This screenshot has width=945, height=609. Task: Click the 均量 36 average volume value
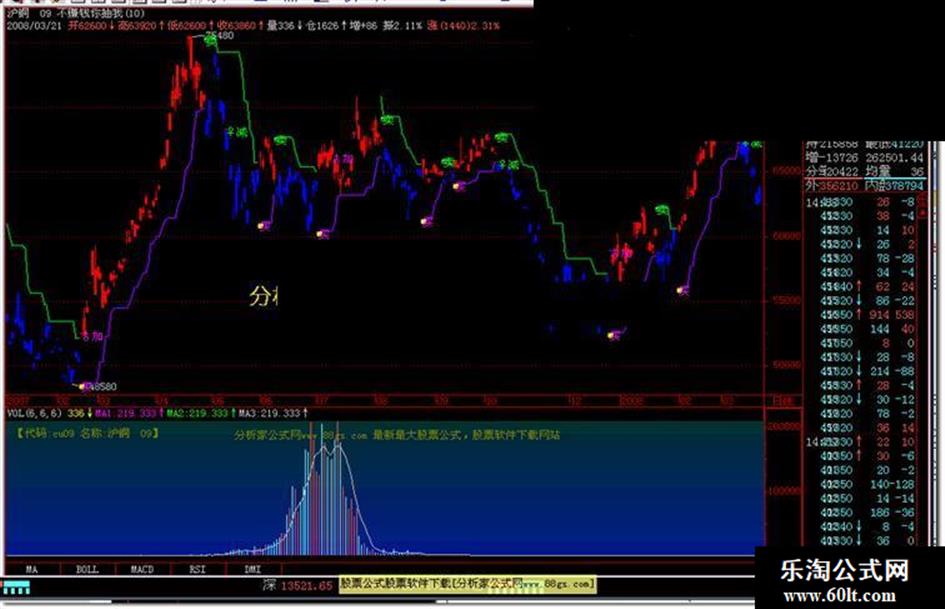tap(895, 172)
